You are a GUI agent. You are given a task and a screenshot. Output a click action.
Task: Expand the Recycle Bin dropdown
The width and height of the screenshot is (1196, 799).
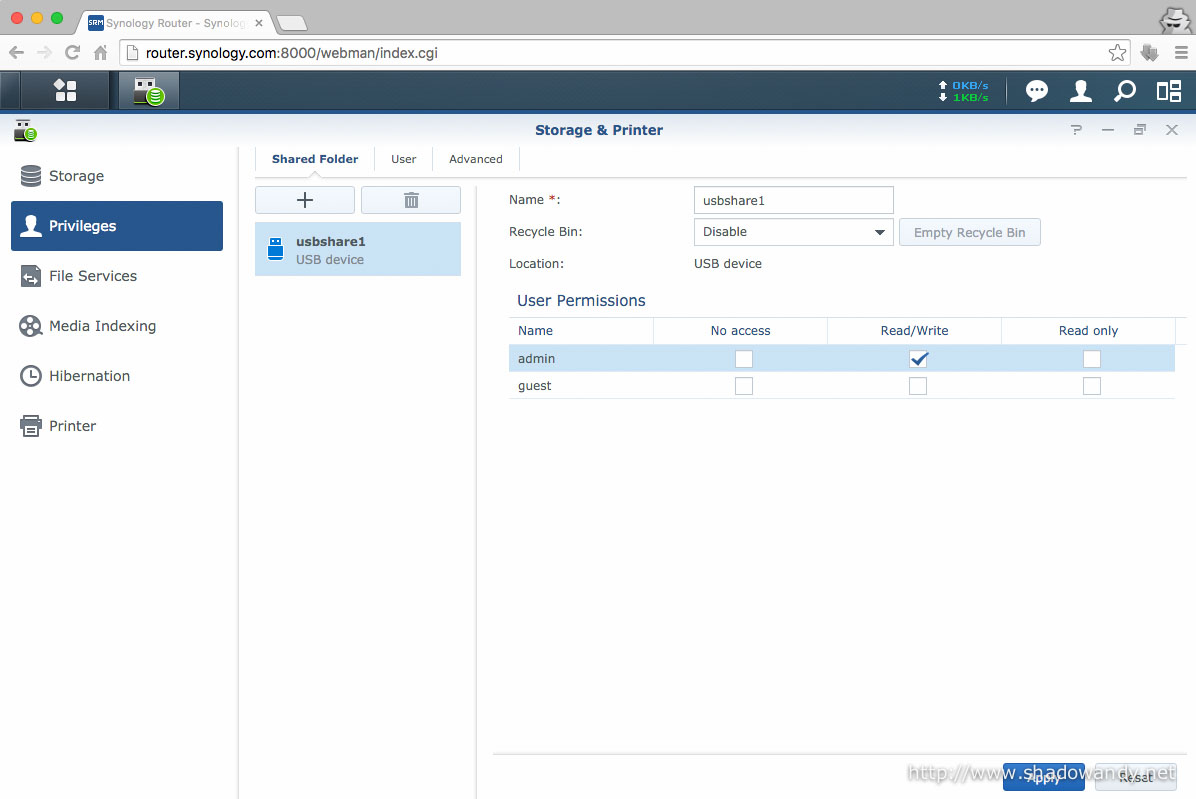(793, 232)
